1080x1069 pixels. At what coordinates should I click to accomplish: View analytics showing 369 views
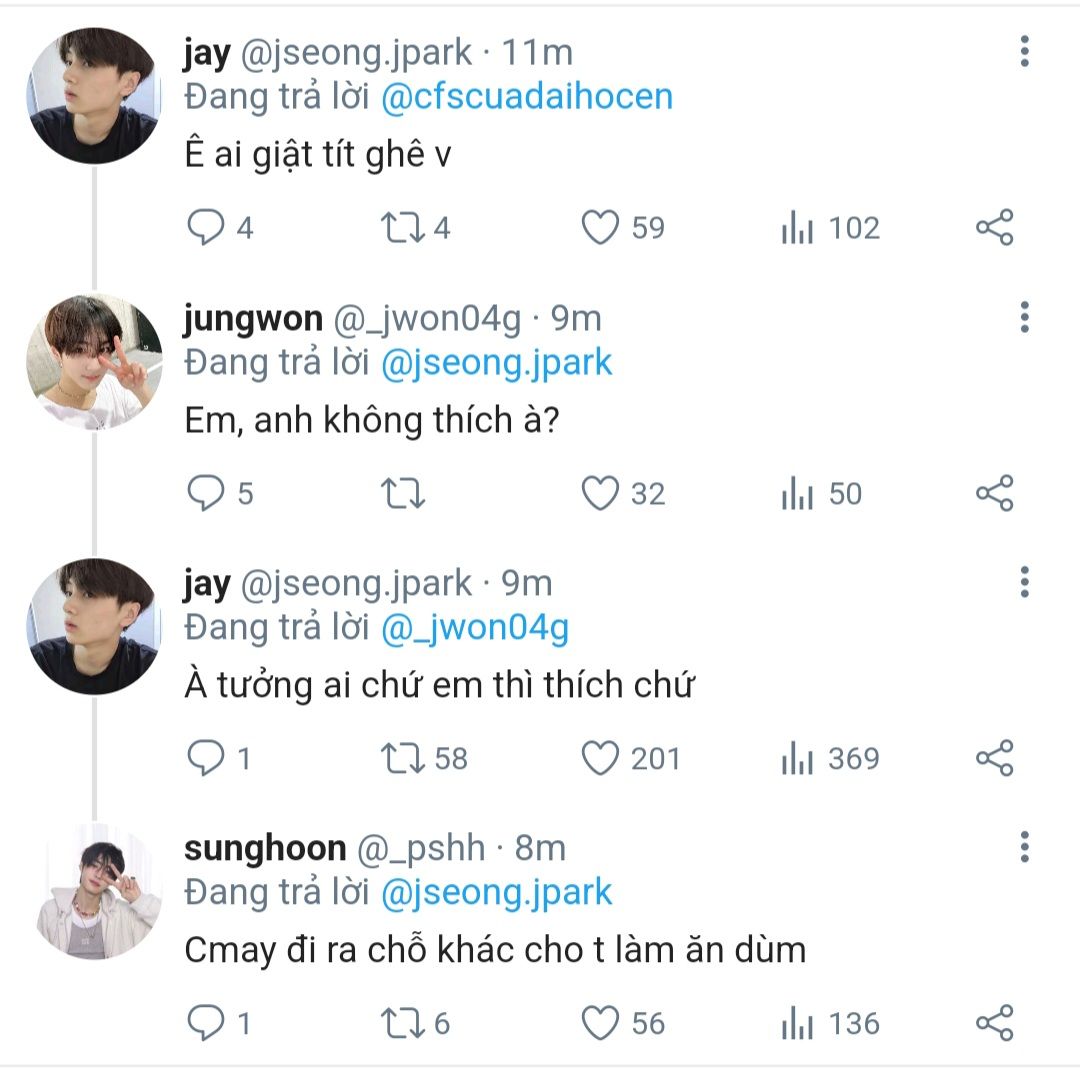pyautogui.click(x=831, y=758)
